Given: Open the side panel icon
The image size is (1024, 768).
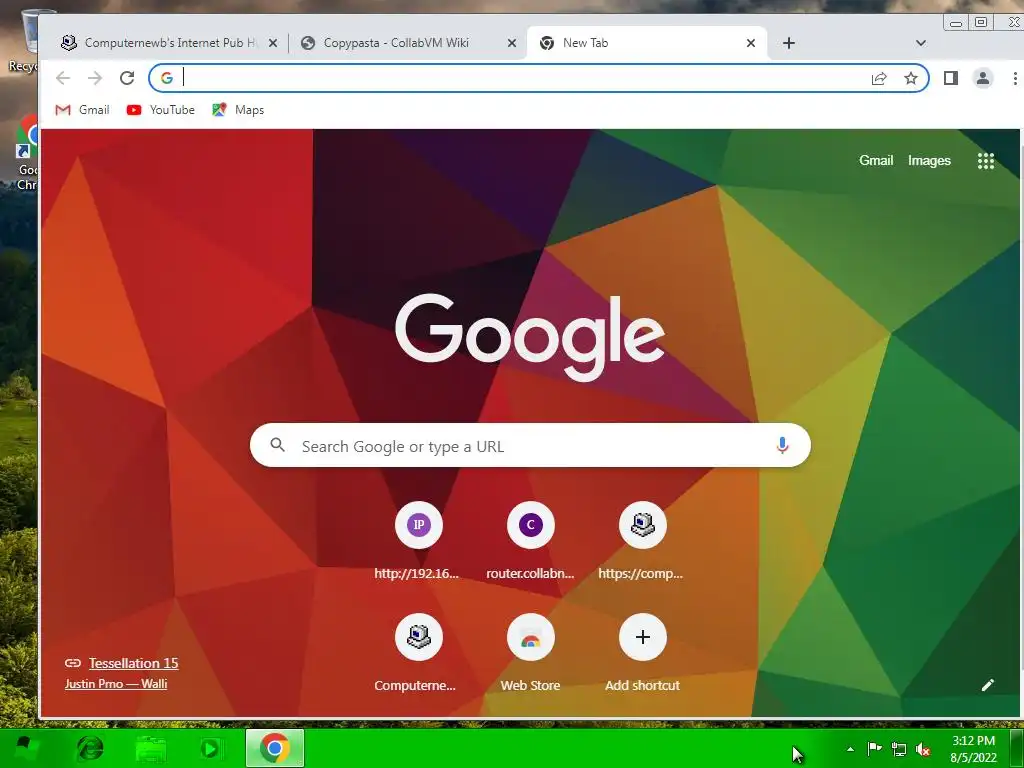Looking at the screenshot, I should pos(951,78).
